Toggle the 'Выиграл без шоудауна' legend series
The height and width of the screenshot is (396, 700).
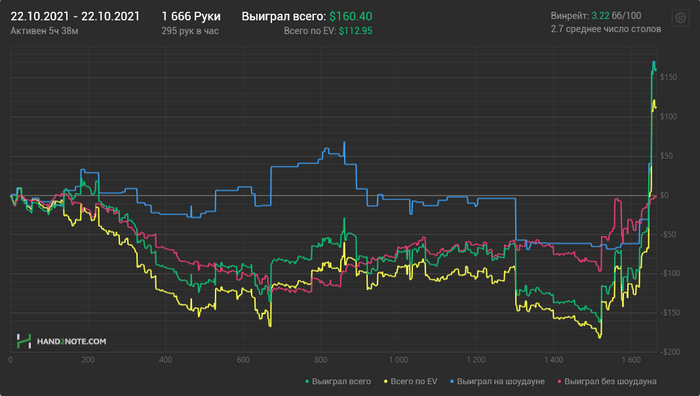pyautogui.click(x=607, y=381)
